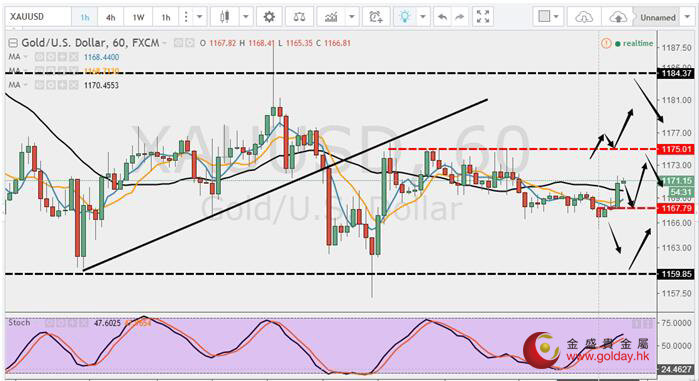Create an alert with alarm clock icon
Image resolution: width=699 pixels, height=381 pixels.
376,17
